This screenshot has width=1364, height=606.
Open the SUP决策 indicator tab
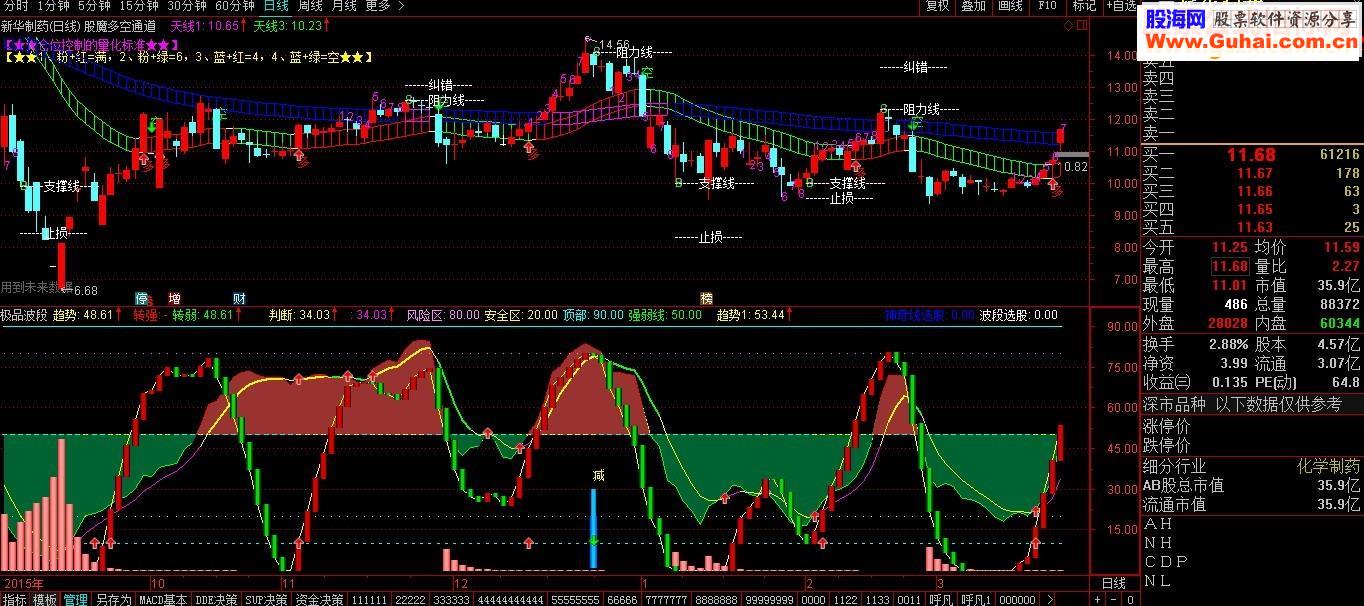click(268, 599)
